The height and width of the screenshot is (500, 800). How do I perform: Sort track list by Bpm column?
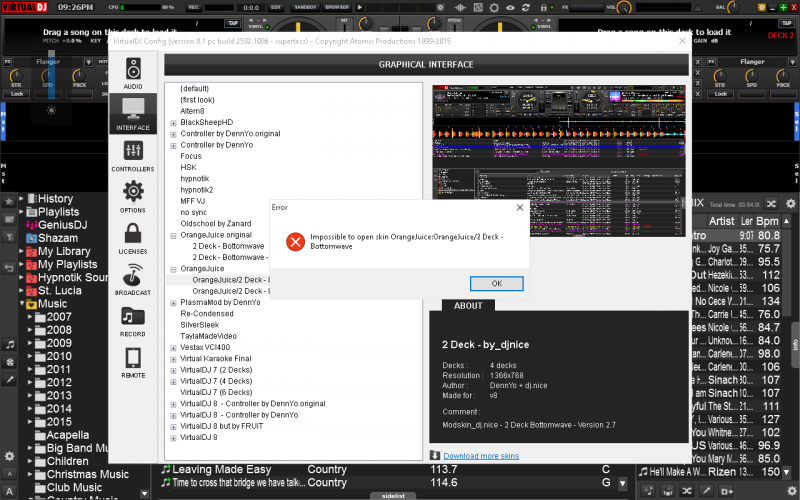(x=767, y=221)
